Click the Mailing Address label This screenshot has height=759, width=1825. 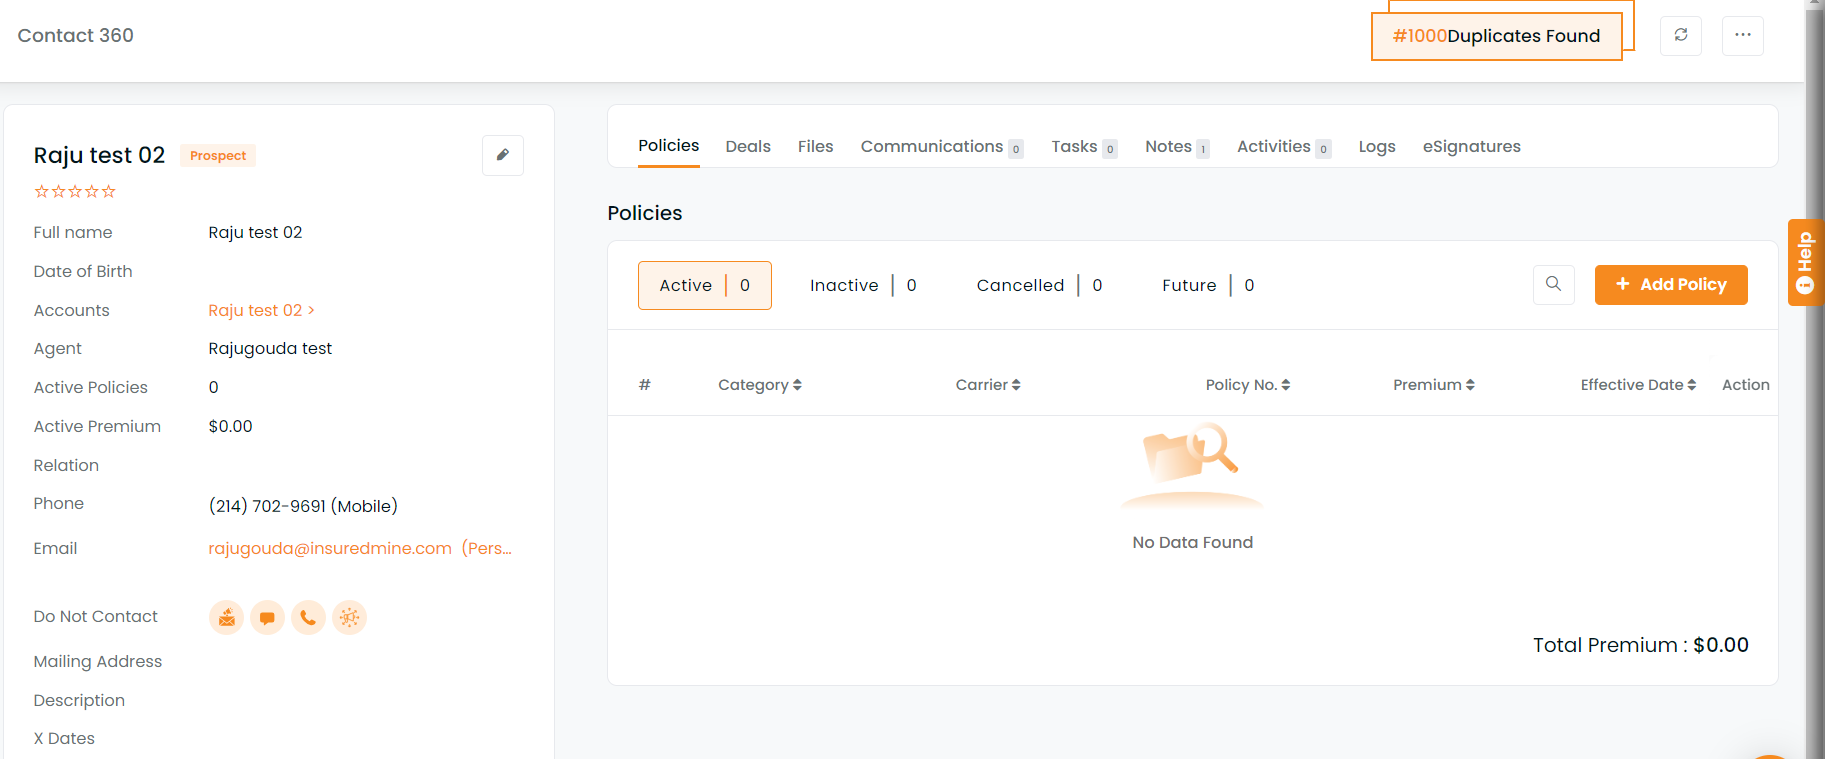pyautogui.click(x=98, y=661)
